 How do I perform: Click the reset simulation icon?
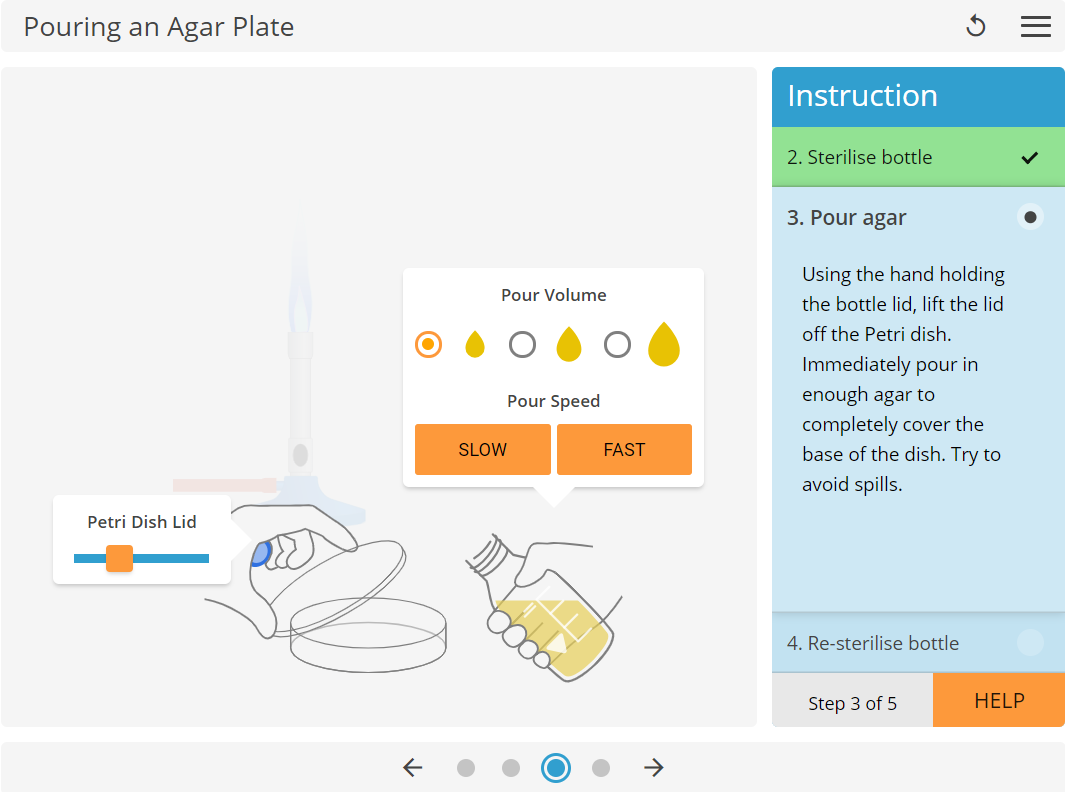[x=975, y=26]
